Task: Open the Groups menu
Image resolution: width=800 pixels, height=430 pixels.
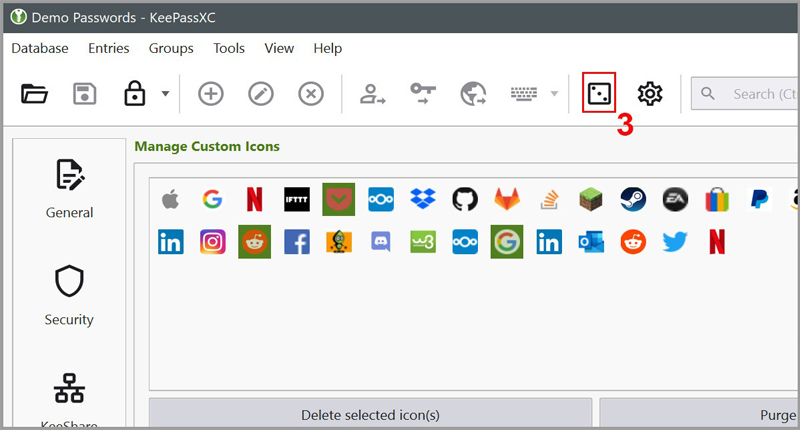Action: pos(171,48)
